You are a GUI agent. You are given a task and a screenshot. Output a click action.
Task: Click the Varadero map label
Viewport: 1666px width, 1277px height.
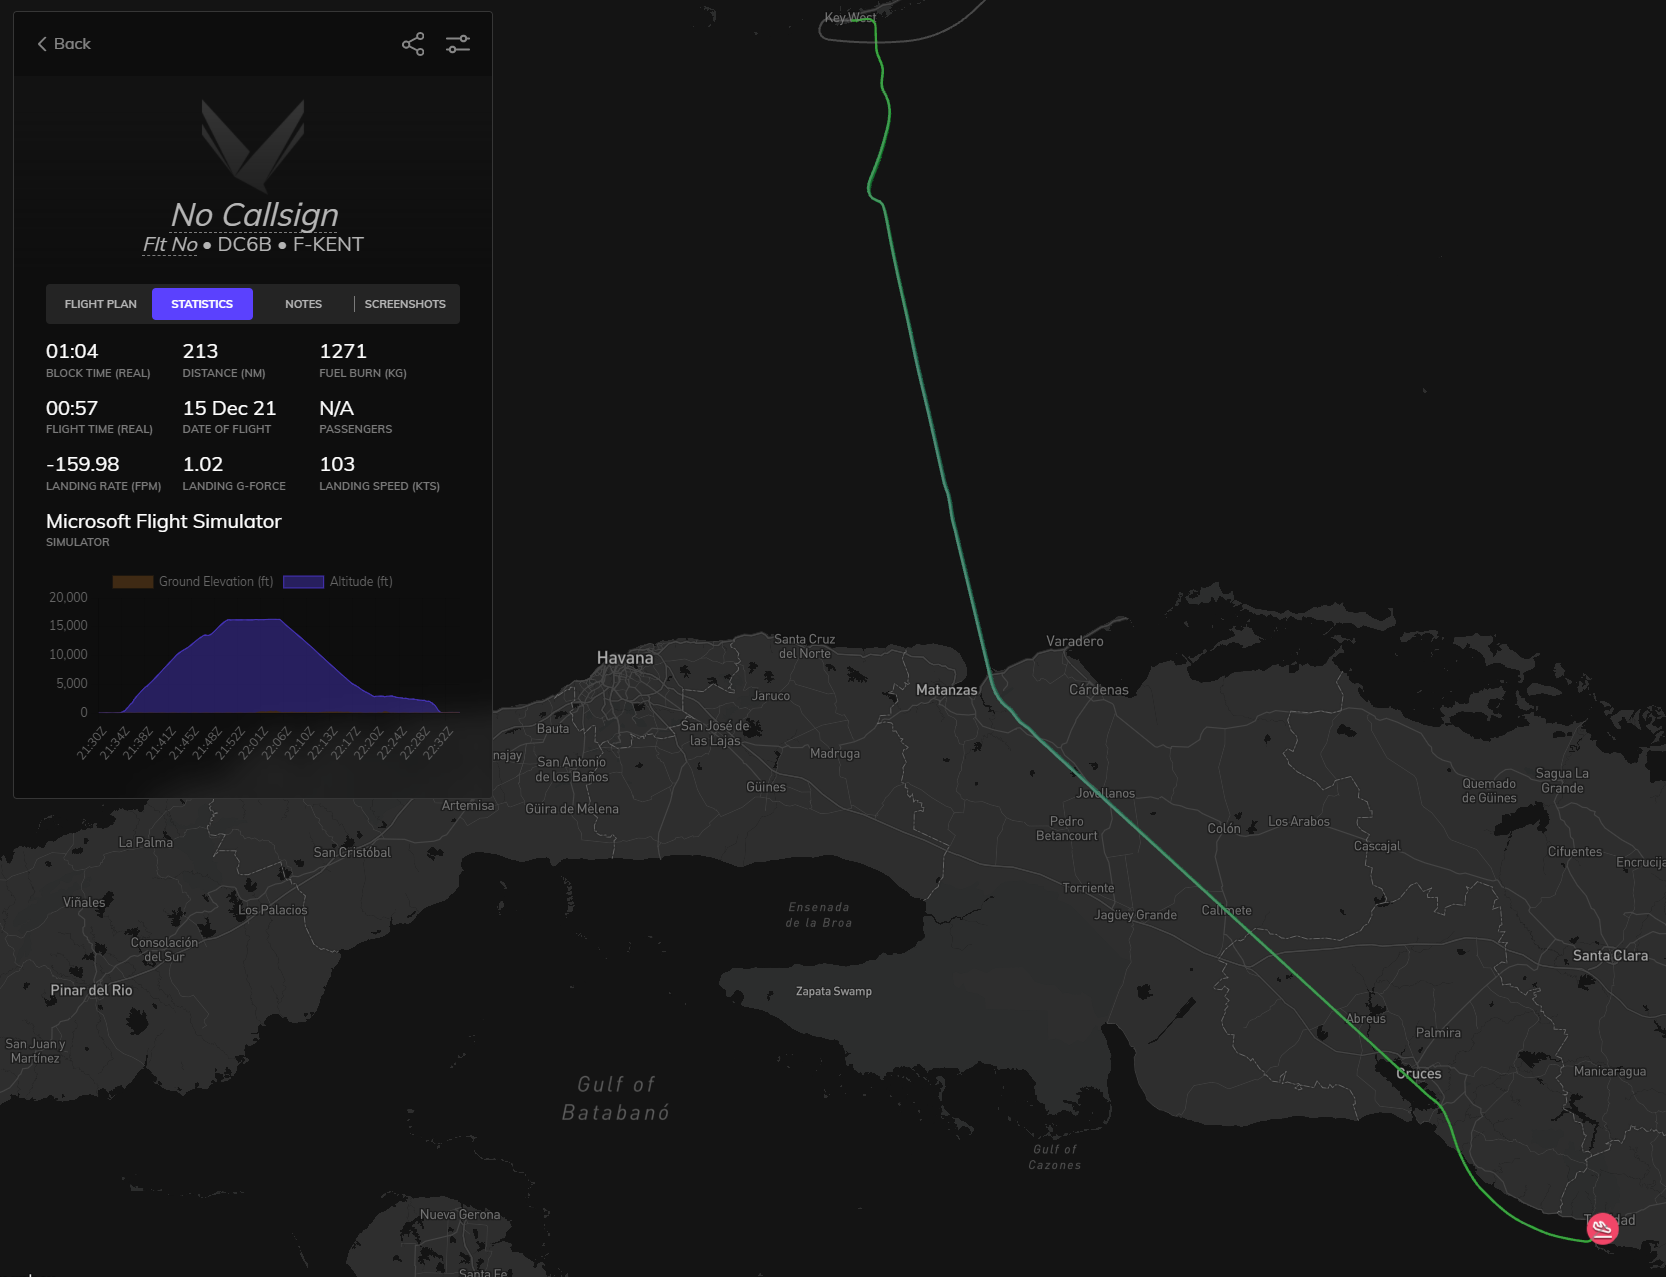pos(1075,641)
